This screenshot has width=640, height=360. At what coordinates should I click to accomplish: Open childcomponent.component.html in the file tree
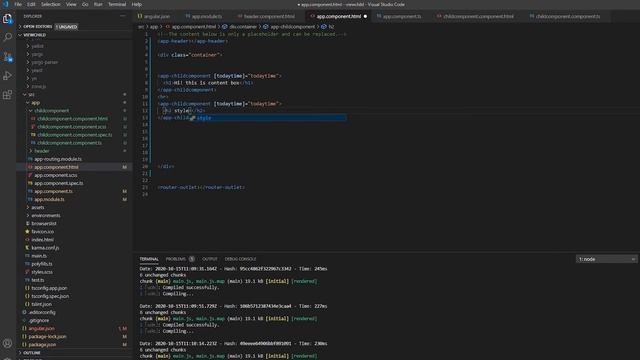tap(73, 119)
